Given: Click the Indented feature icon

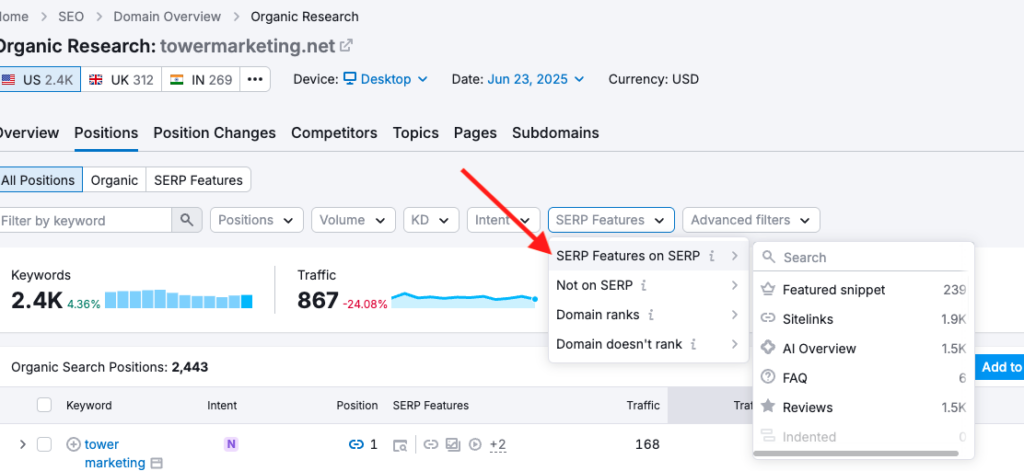Looking at the screenshot, I should pos(768,436).
